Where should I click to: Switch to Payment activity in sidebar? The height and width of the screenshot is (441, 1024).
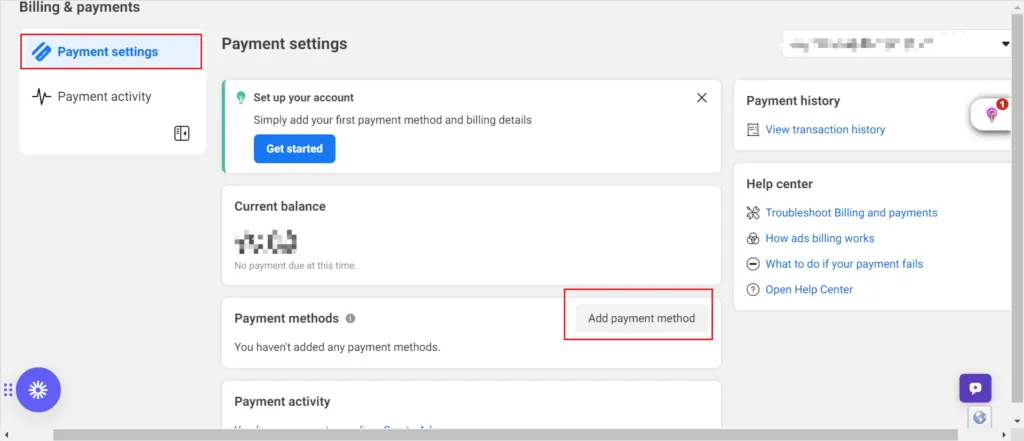(x=104, y=97)
